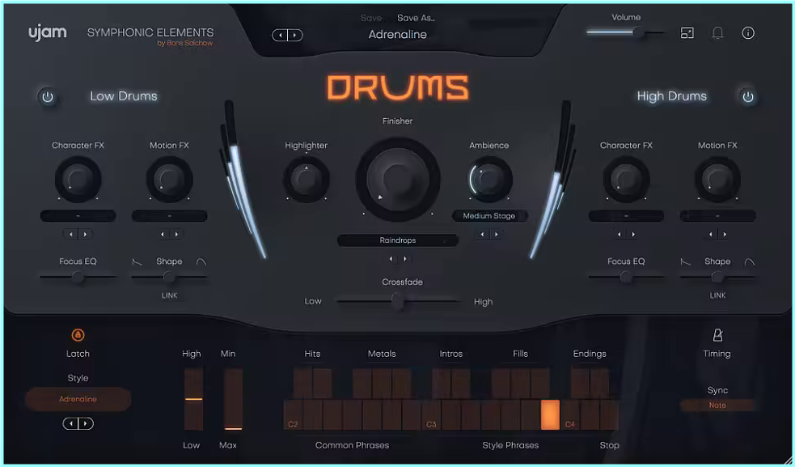795x467 pixels.
Task: Click the Low Drums Motion FX knob
Action: [169, 179]
